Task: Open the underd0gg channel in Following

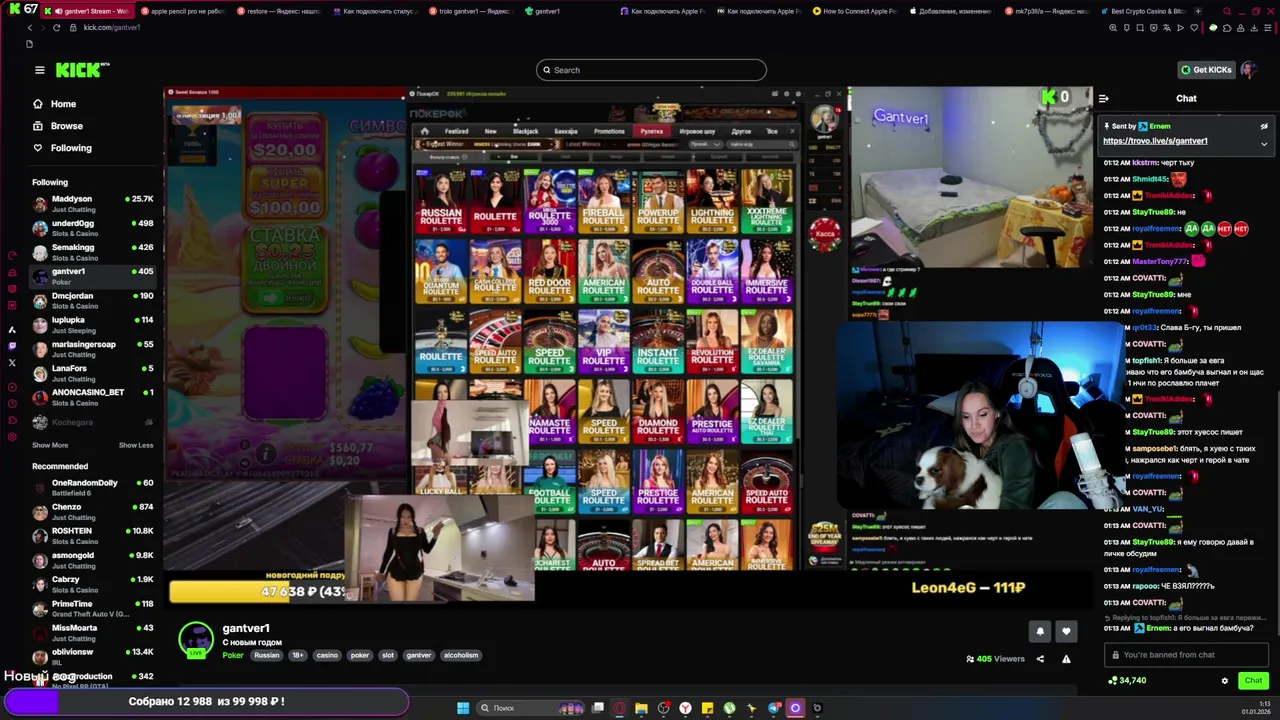Action: pos(92,228)
